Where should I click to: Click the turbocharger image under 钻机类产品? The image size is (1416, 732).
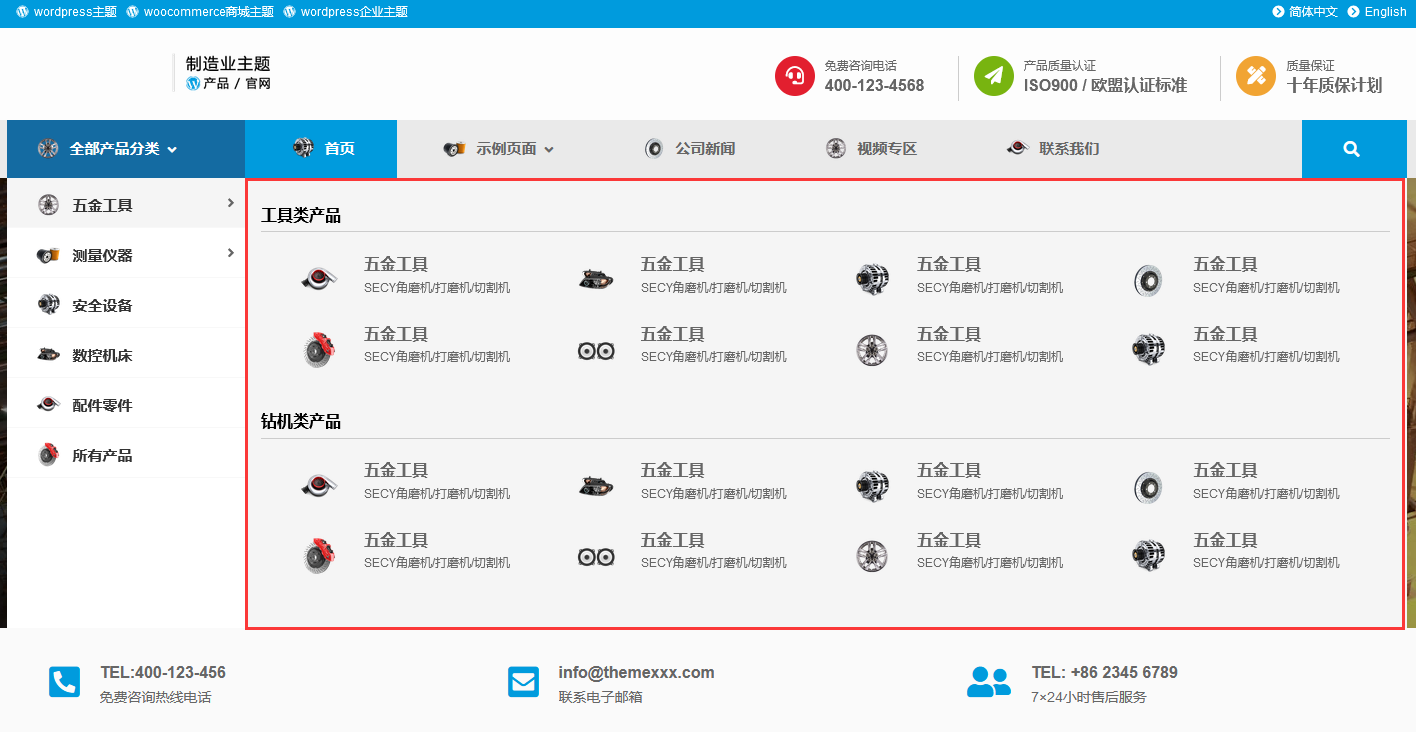pos(319,485)
